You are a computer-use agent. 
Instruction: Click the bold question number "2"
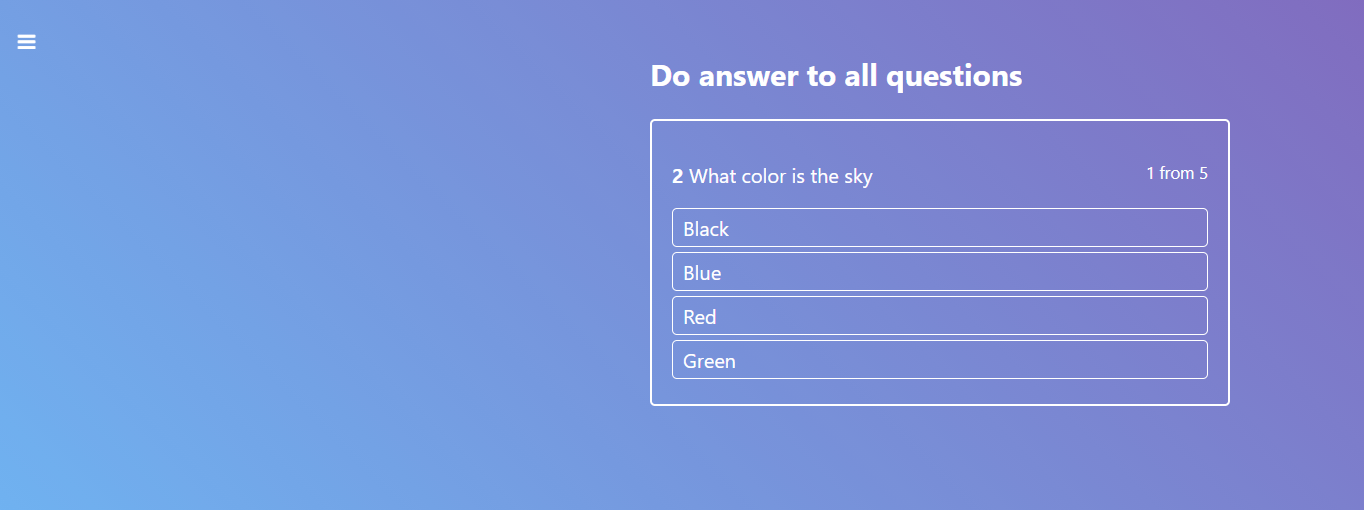tap(677, 177)
